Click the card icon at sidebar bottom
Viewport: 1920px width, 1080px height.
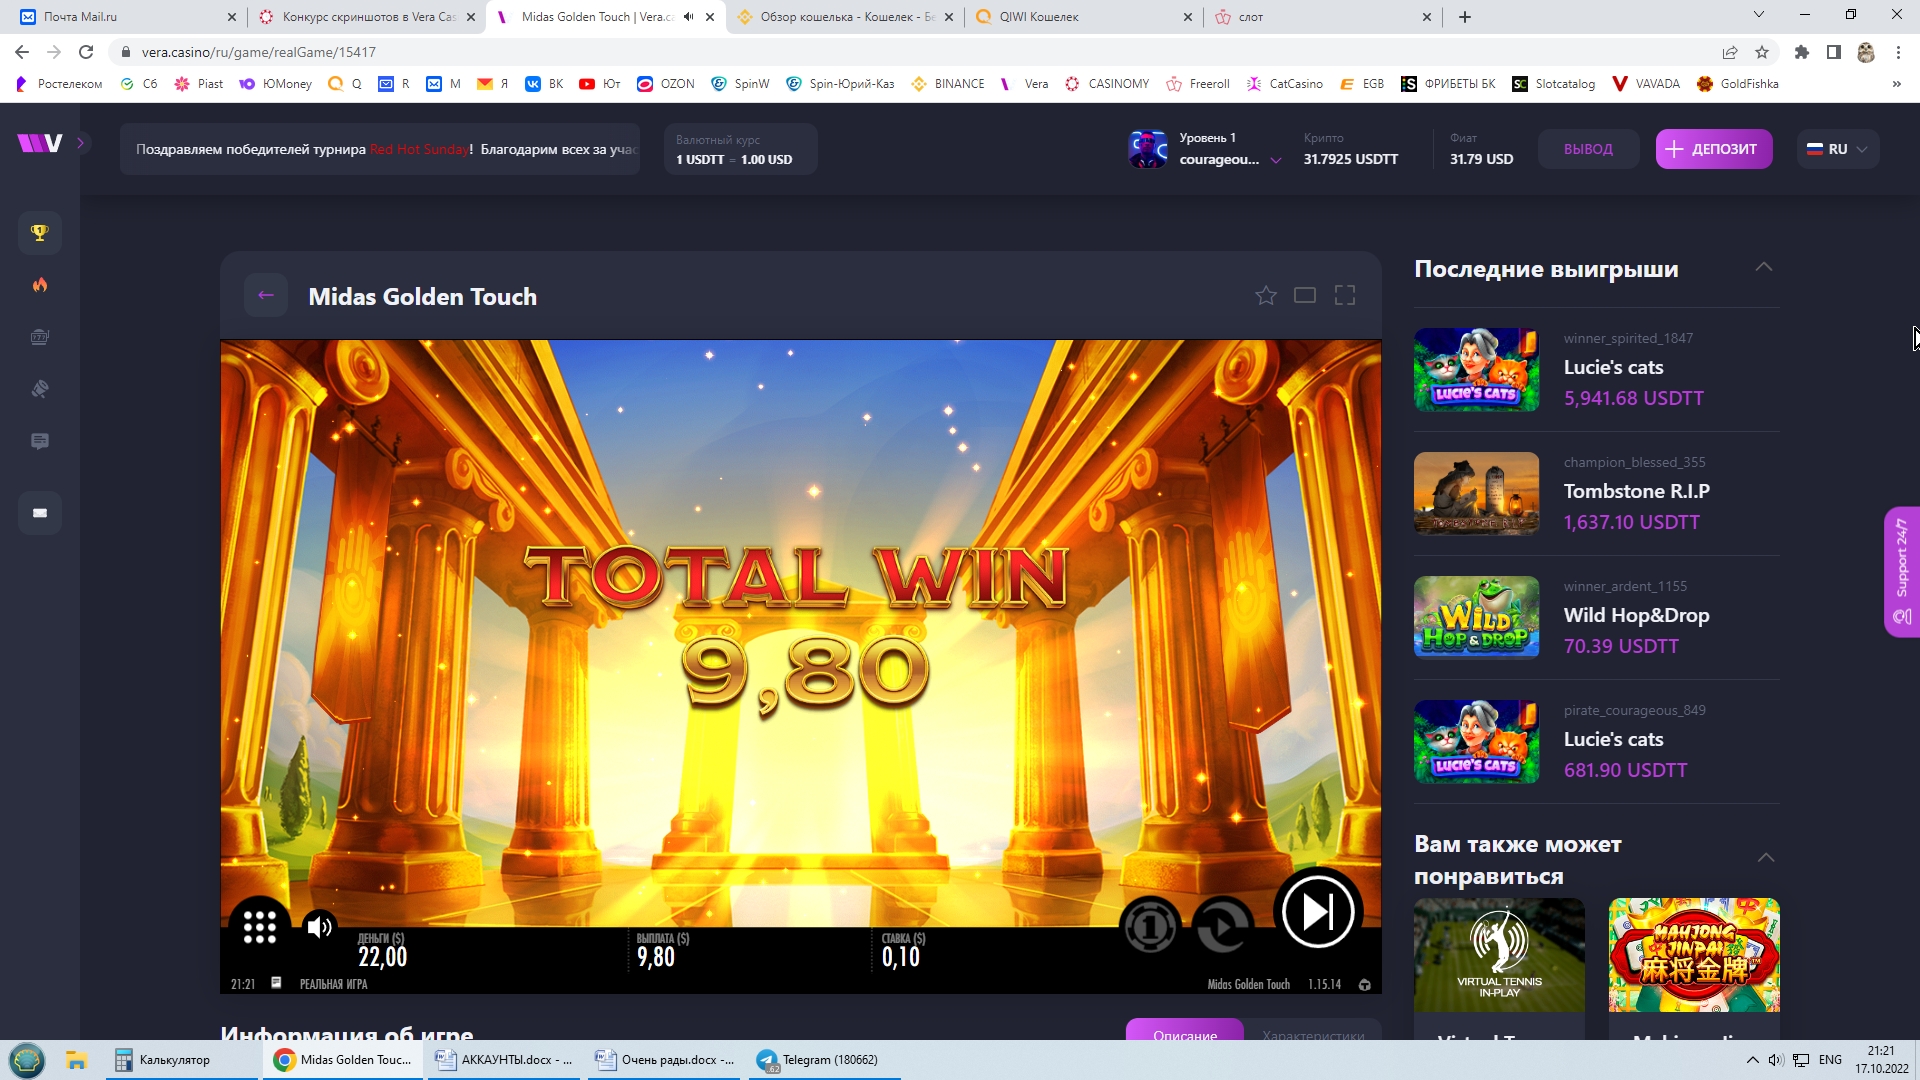(x=40, y=513)
